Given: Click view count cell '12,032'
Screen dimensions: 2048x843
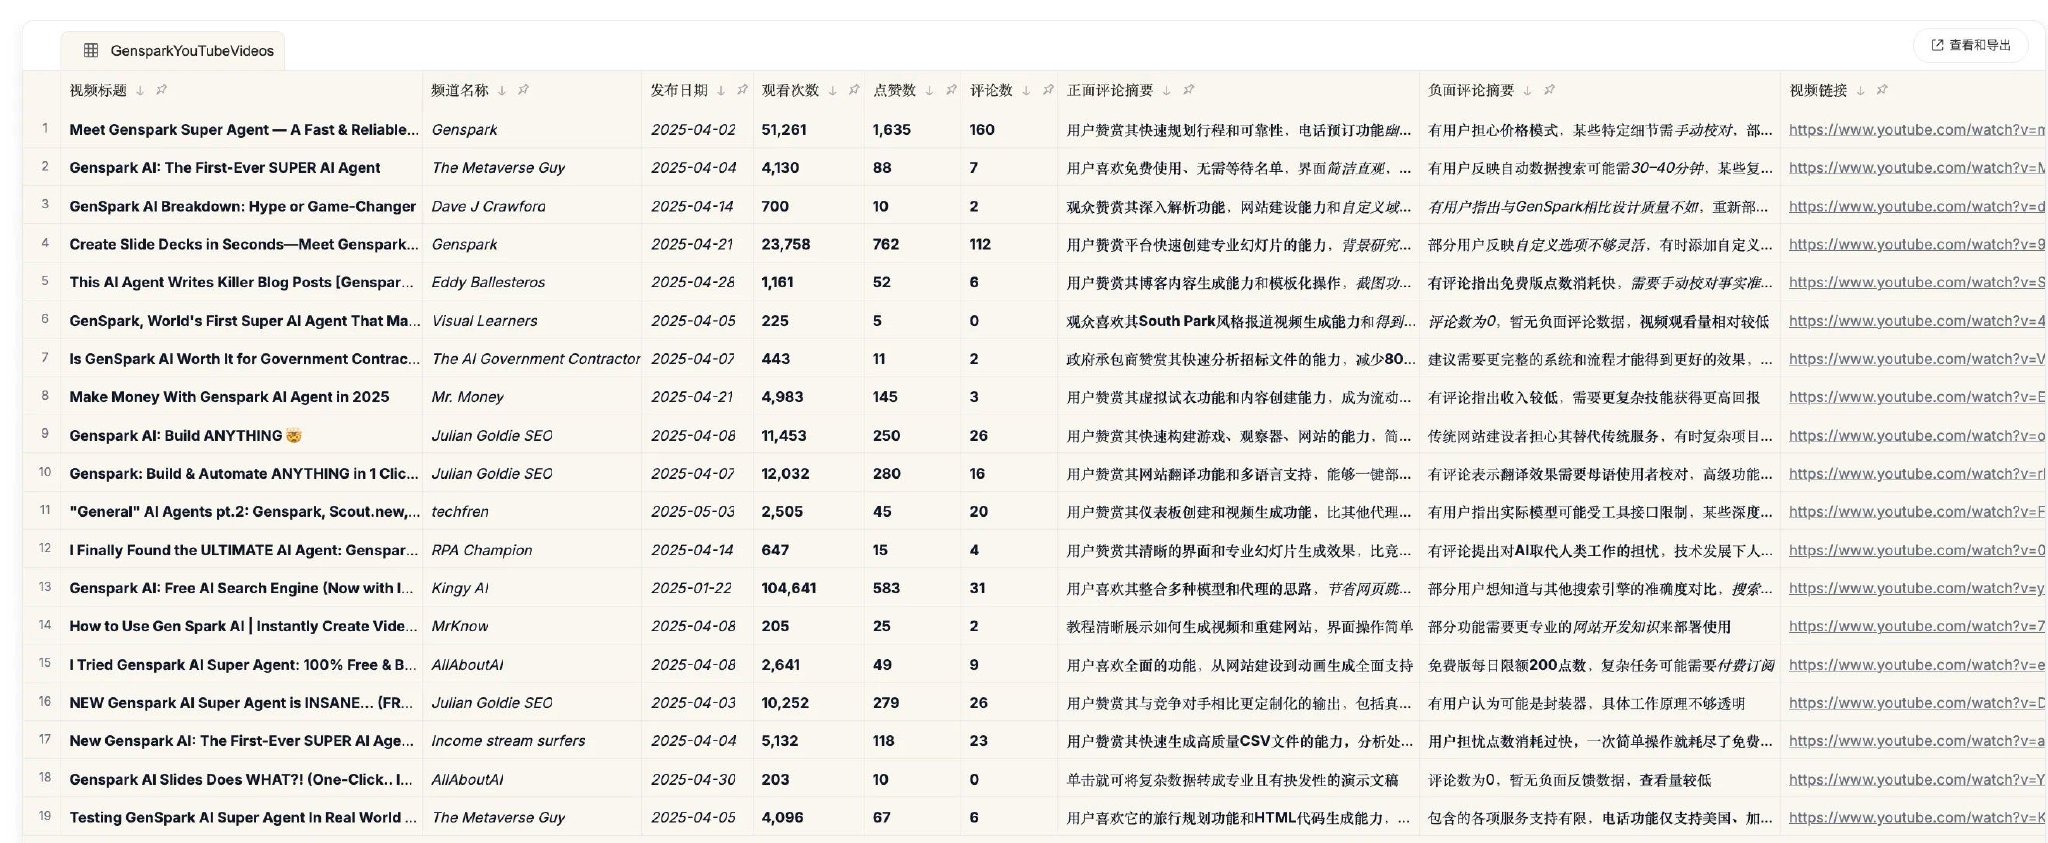Looking at the screenshot, I should (785, 473).
